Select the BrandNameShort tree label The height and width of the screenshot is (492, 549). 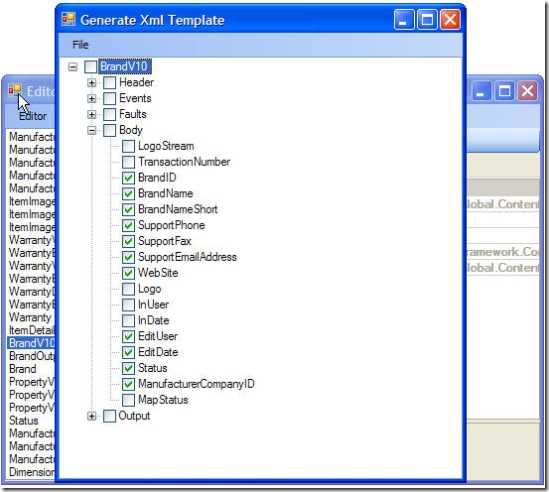(x=178, y=209)
